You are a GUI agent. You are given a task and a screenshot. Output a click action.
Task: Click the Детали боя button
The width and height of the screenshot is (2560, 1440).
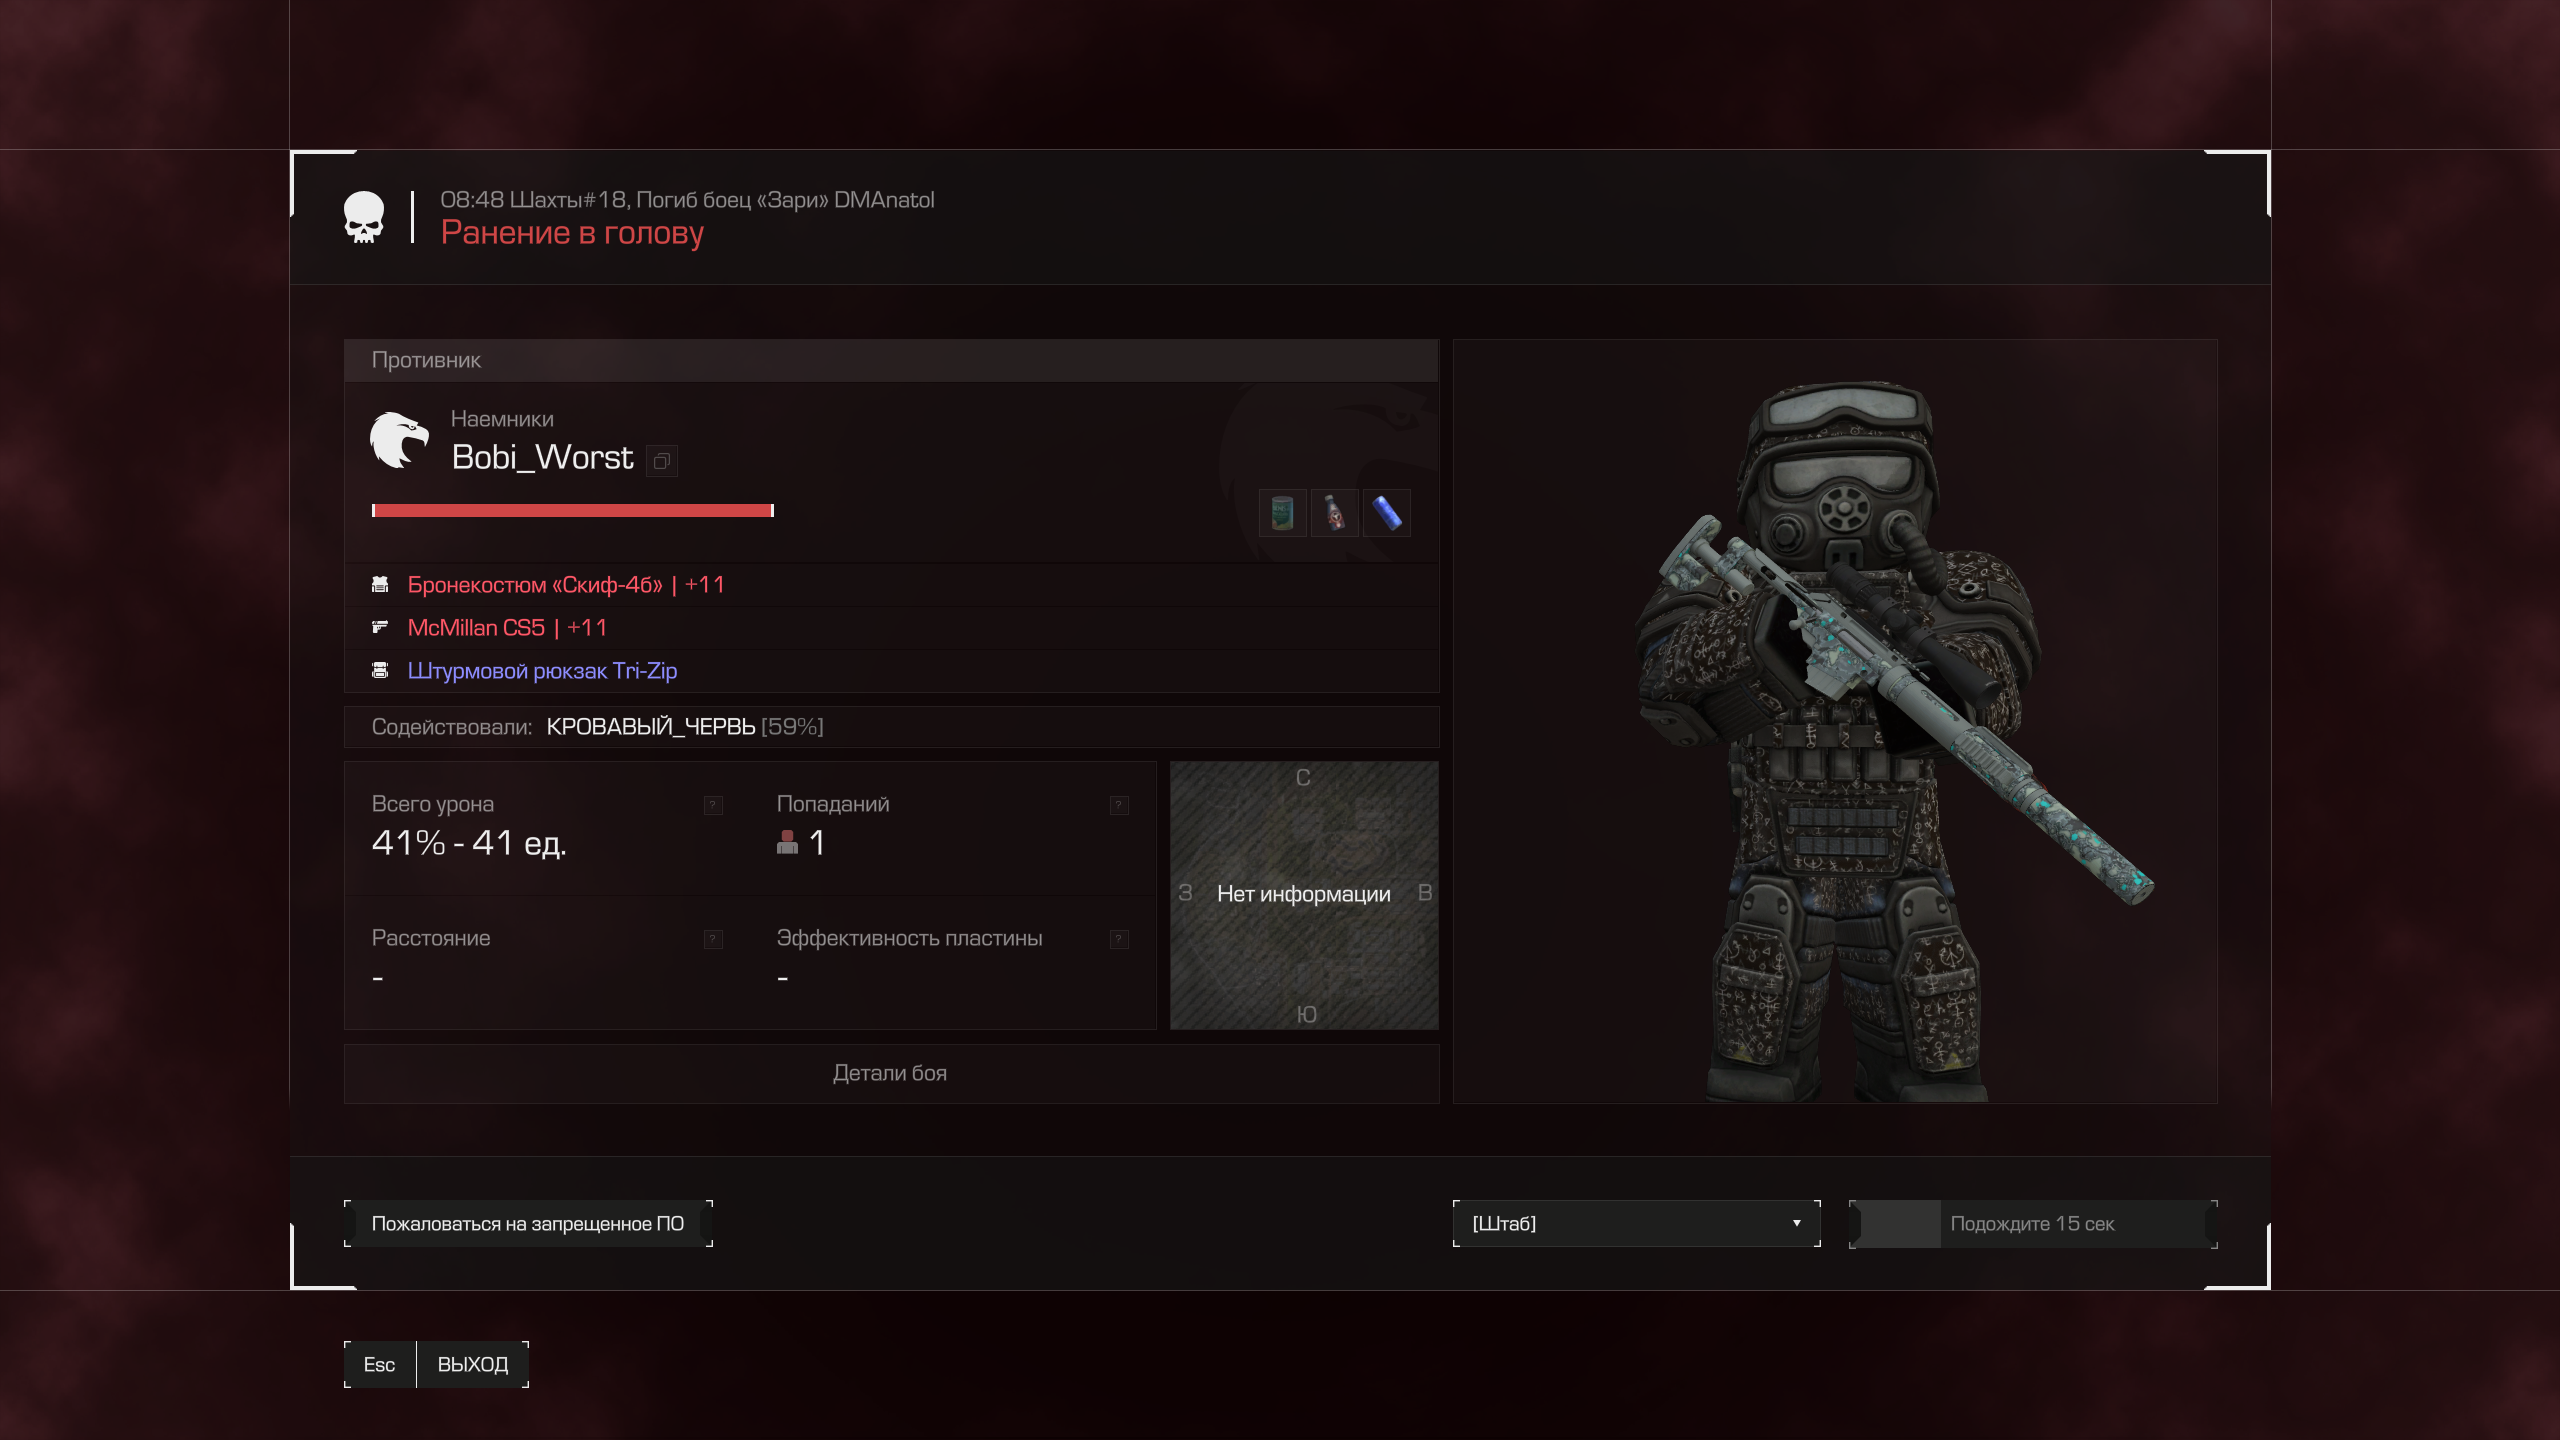click(891, 1073)
